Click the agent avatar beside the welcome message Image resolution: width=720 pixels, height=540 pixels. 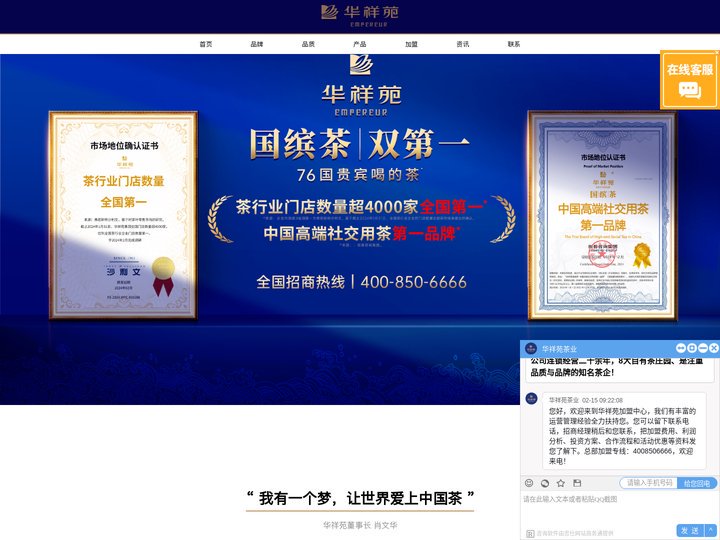(532, 399)
